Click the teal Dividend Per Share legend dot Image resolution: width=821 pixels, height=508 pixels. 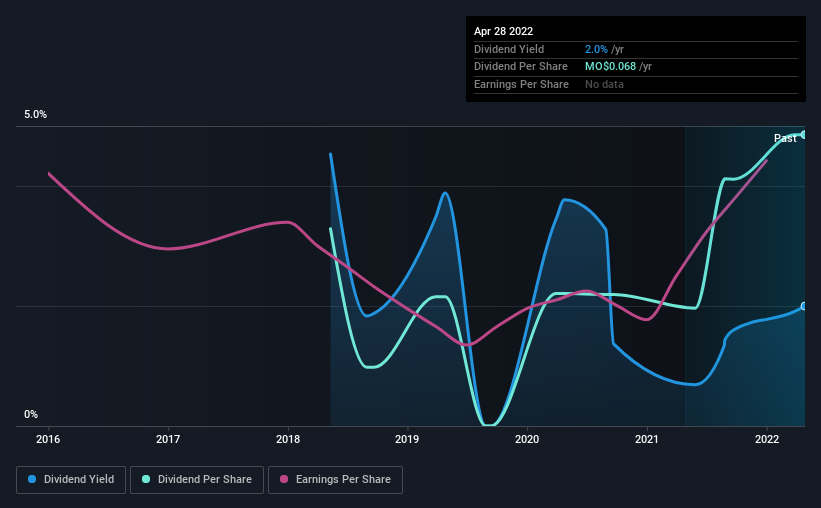coord(146,479)
